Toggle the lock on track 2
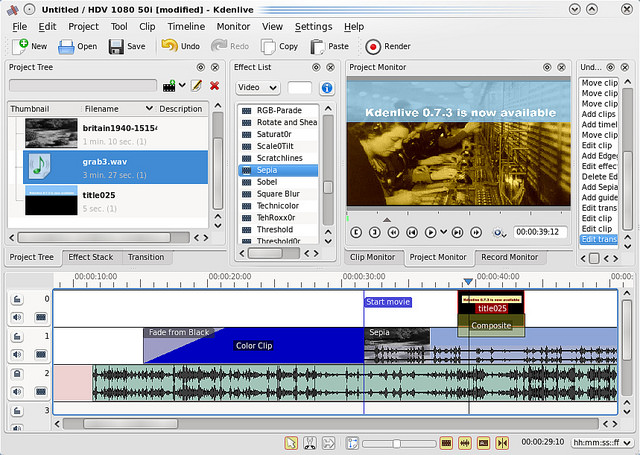The width and height of the screenshot is (640, 455). pyautogui.click(x=18, y=373)
